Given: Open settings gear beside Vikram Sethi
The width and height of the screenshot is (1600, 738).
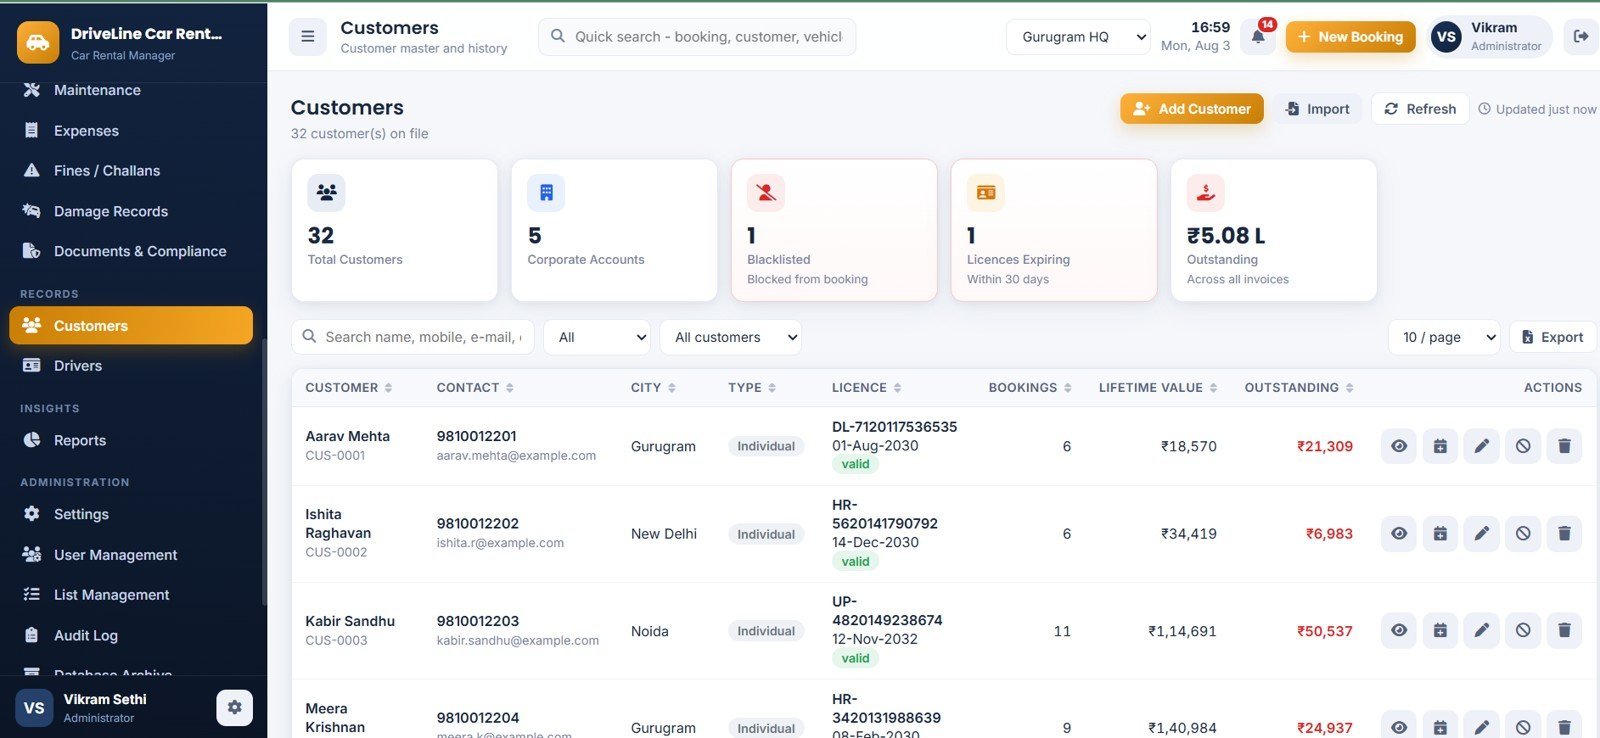Looking at the screenshot, I should click(x=234, y=707).
